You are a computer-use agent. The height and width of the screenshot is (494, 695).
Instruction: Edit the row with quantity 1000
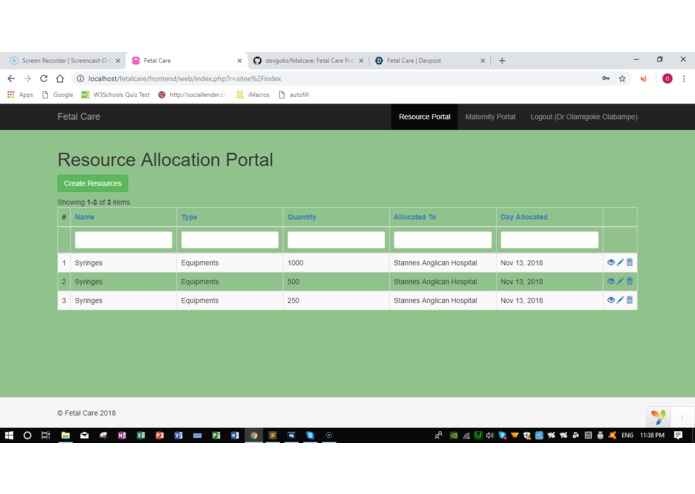click(620, 262)
